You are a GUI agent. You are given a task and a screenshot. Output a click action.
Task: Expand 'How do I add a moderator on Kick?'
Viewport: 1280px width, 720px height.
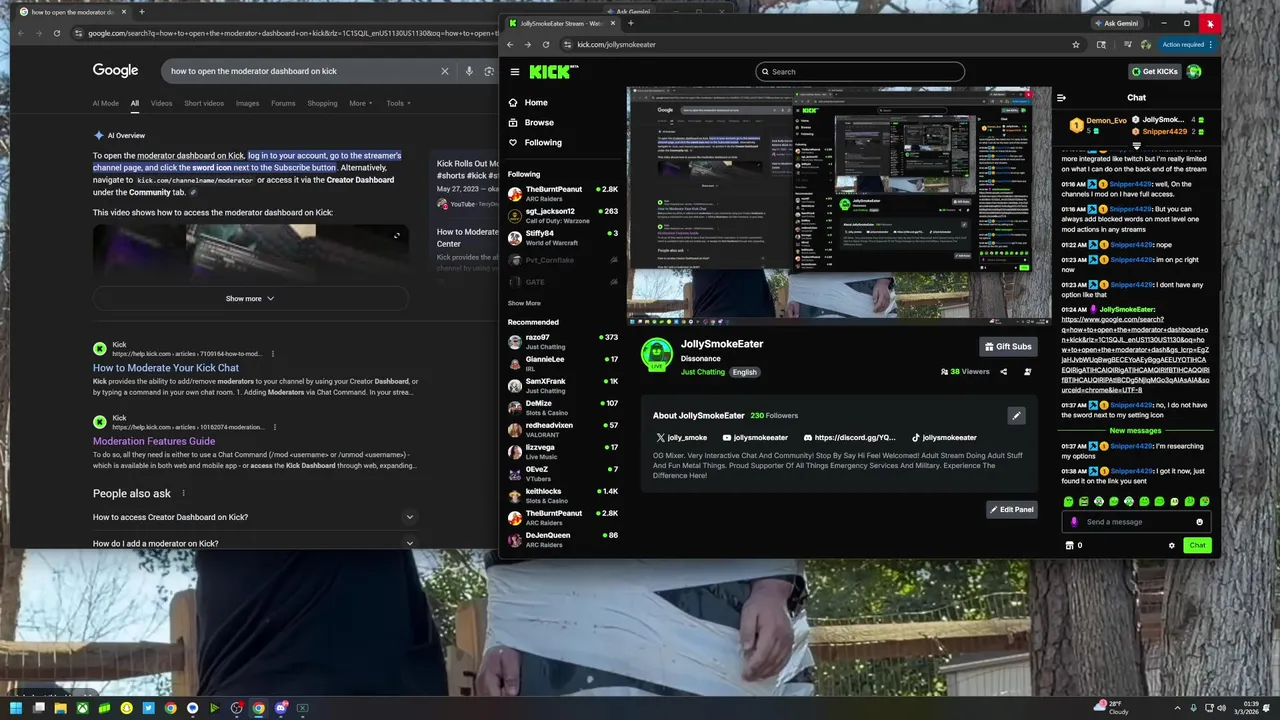point(254,543)
